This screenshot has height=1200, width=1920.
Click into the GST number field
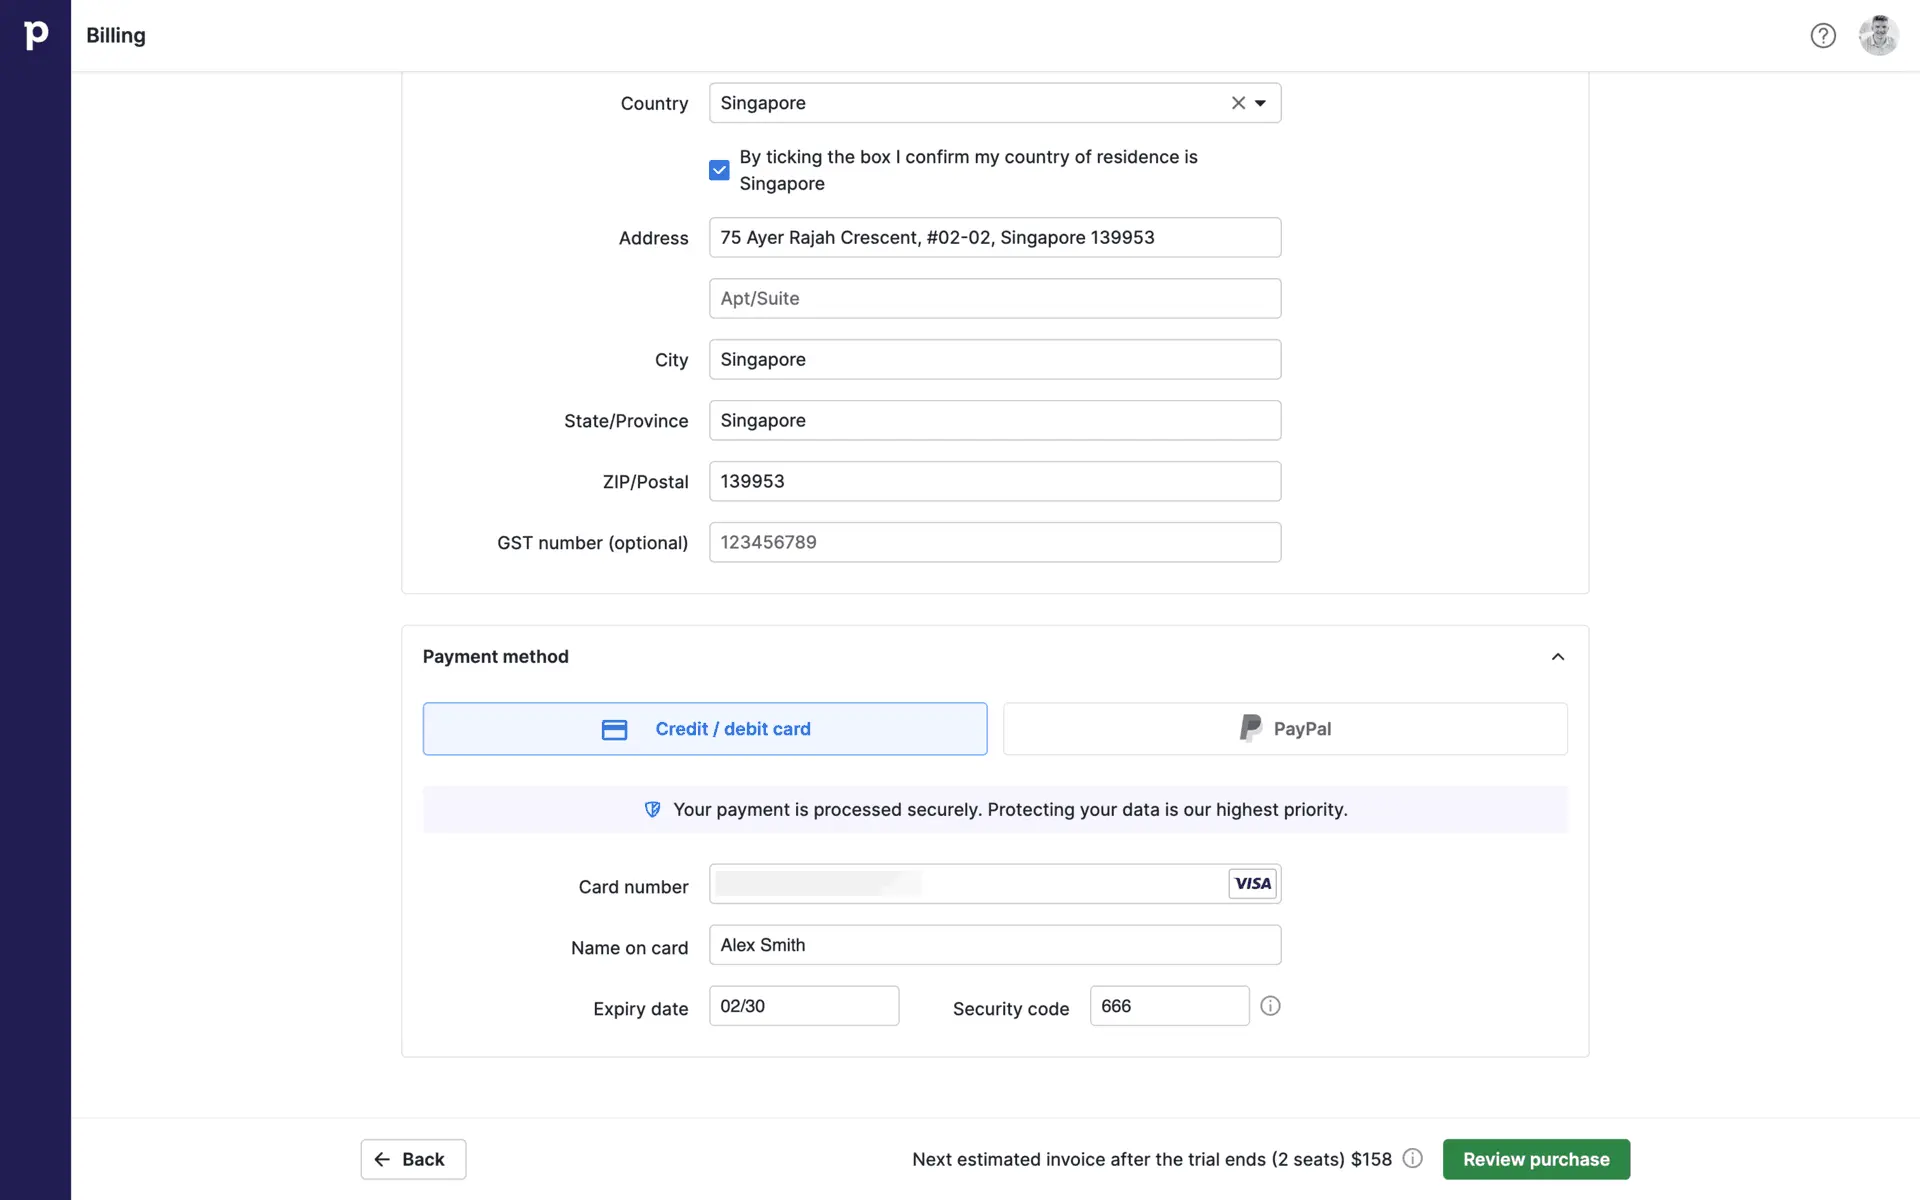point(994,542)
